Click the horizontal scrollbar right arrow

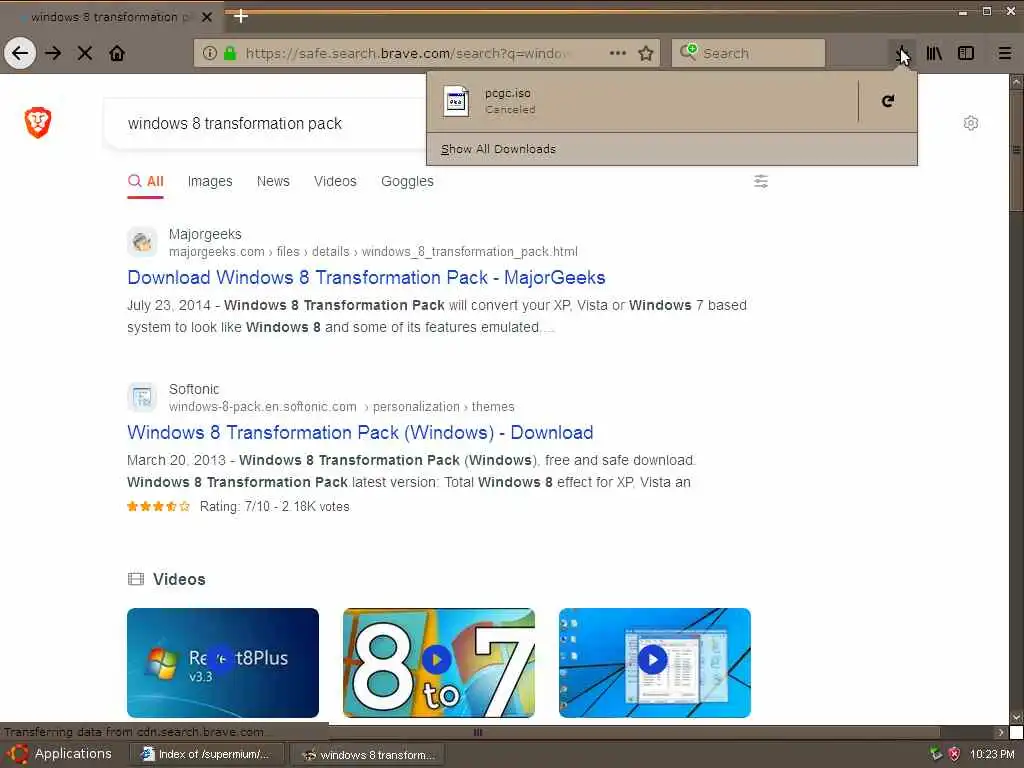(1000, 732)
